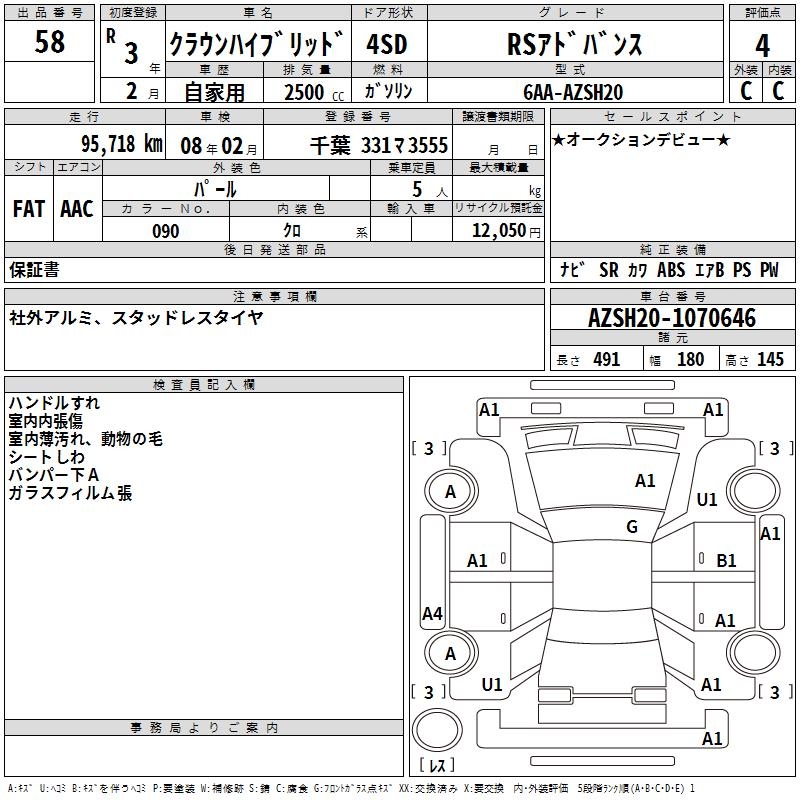Viewport: 800px width, 800px height.
Task: Click the inspector note "ガラスフィルム張"
Action: [x=70, y=493]
